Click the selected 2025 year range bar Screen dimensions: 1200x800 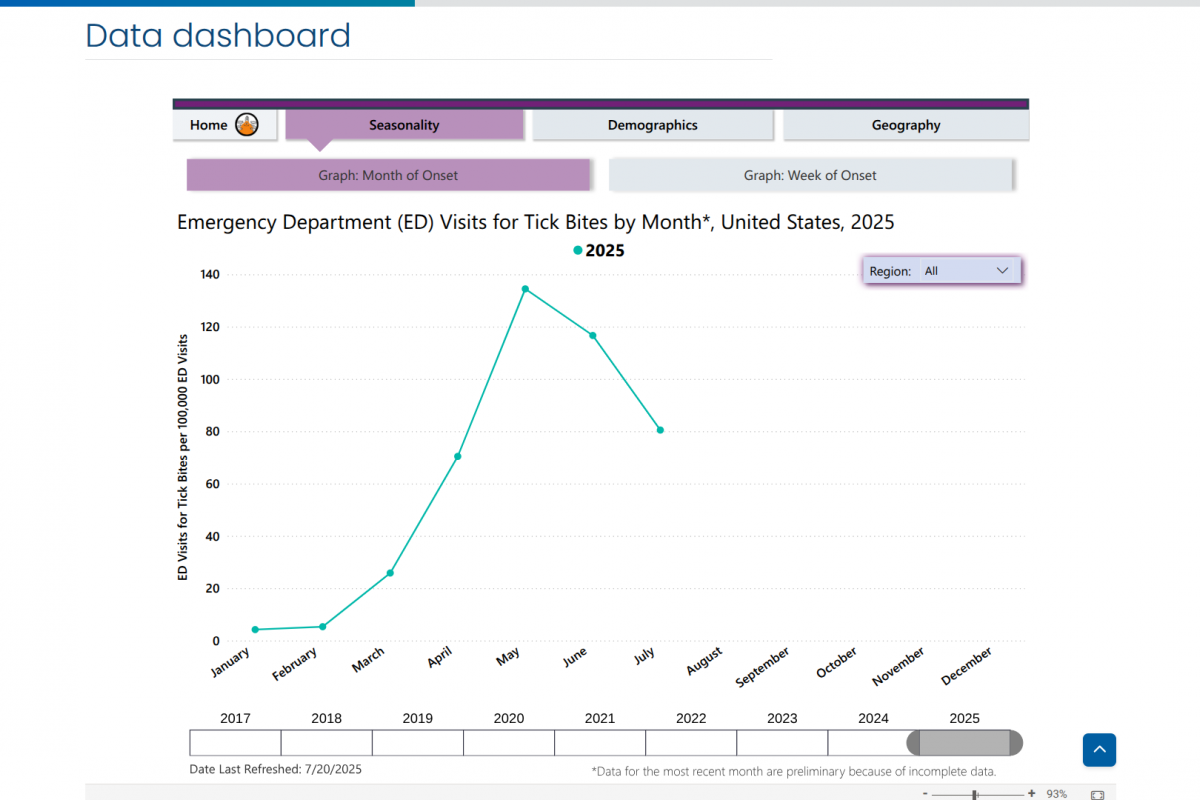[x=964, y=743]
